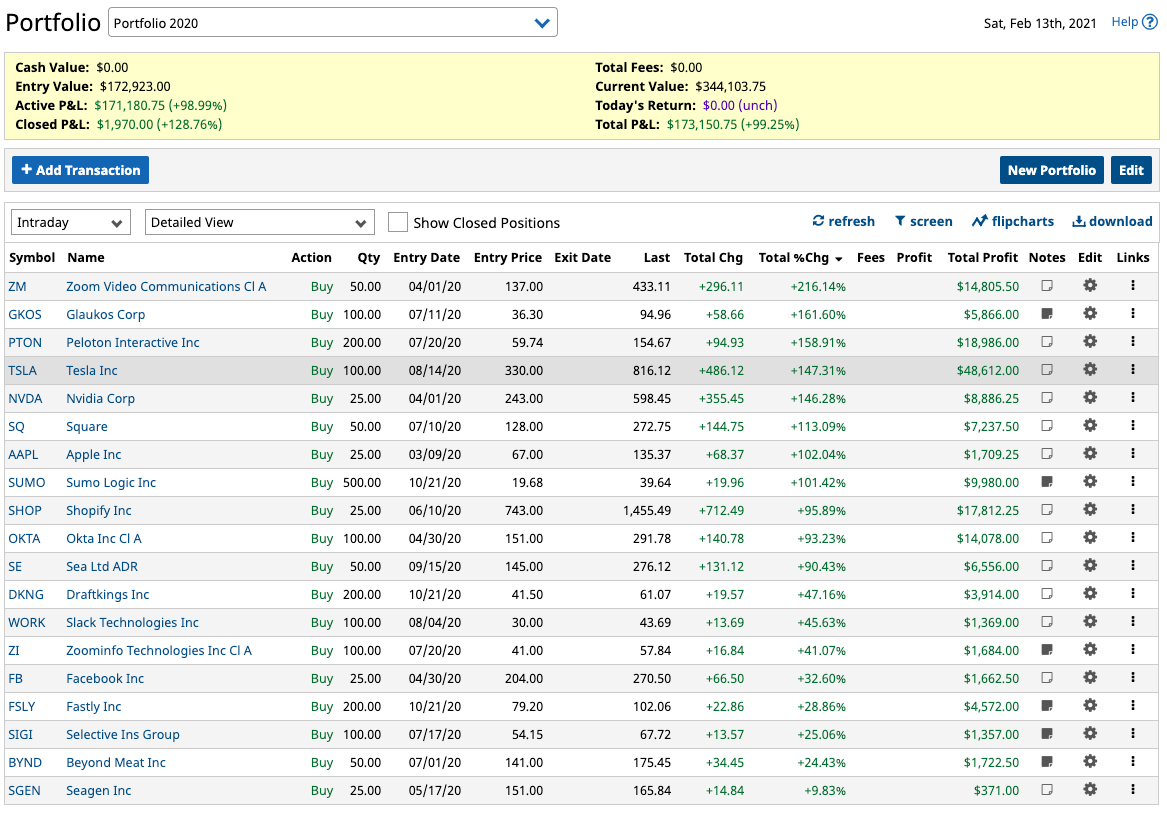The width and height of the screenshot is (1167, 823).
Task: Sort table by Qty column
Action: [x=368, y=257]
